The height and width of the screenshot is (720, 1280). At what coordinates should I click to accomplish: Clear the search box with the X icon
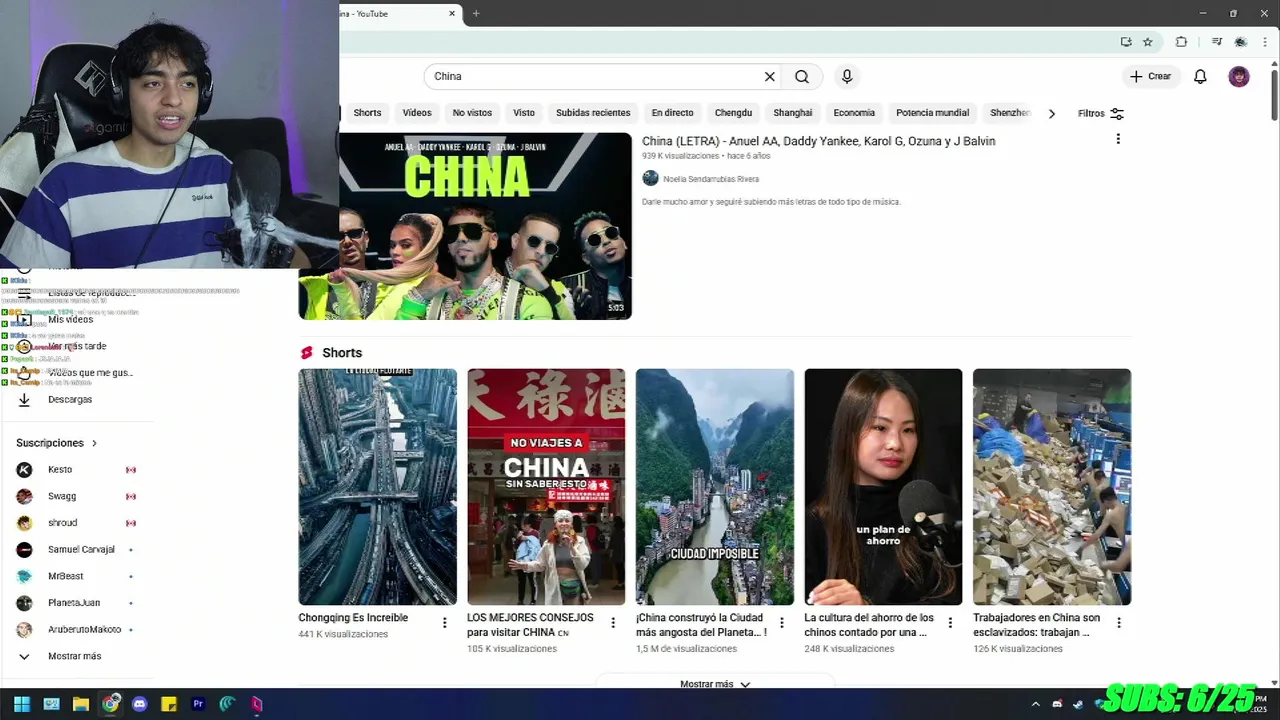(770, 76)
